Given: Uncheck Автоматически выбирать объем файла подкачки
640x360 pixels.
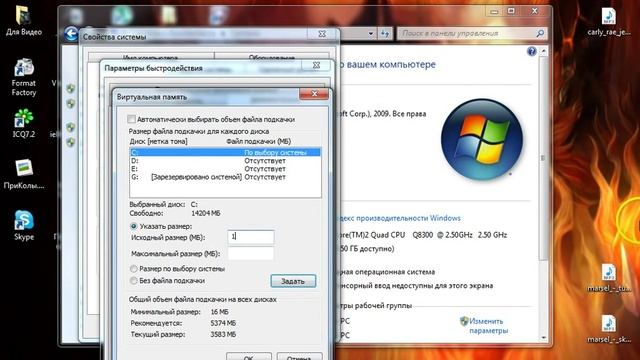Looking at the screenshot, I should click(x=131, y=119).
